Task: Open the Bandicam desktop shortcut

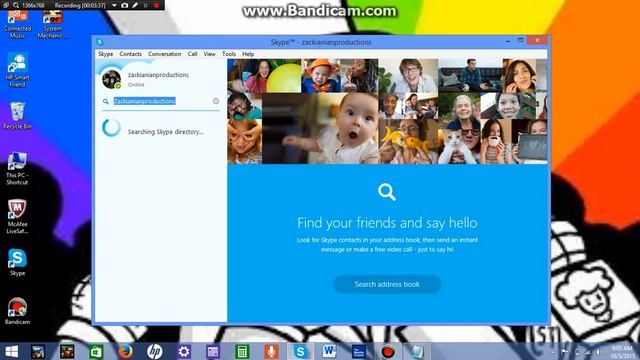Action: tap(17, 311)
